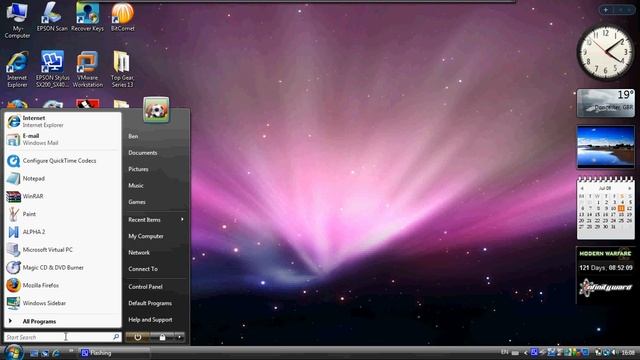
Task: Open the Internet Explorer desktop shortcut
Action: [x=17, y=69]
